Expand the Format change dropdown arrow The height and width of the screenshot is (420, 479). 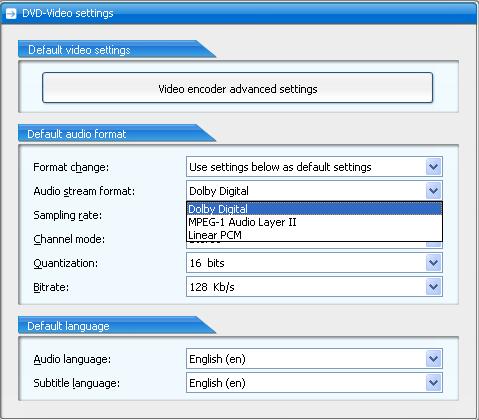pos(433,167)
